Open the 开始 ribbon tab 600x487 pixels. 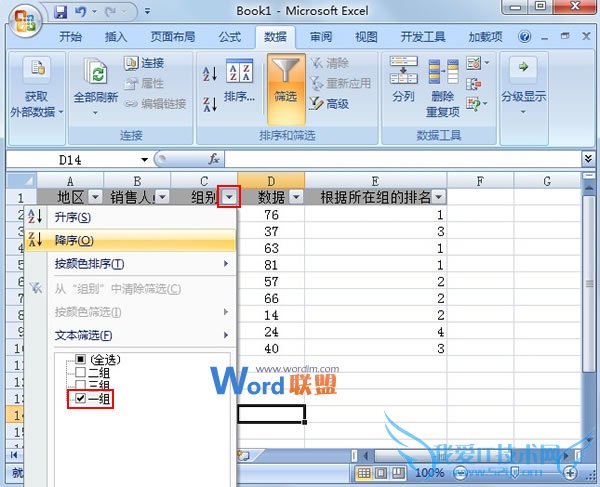(x=71, y=37)
